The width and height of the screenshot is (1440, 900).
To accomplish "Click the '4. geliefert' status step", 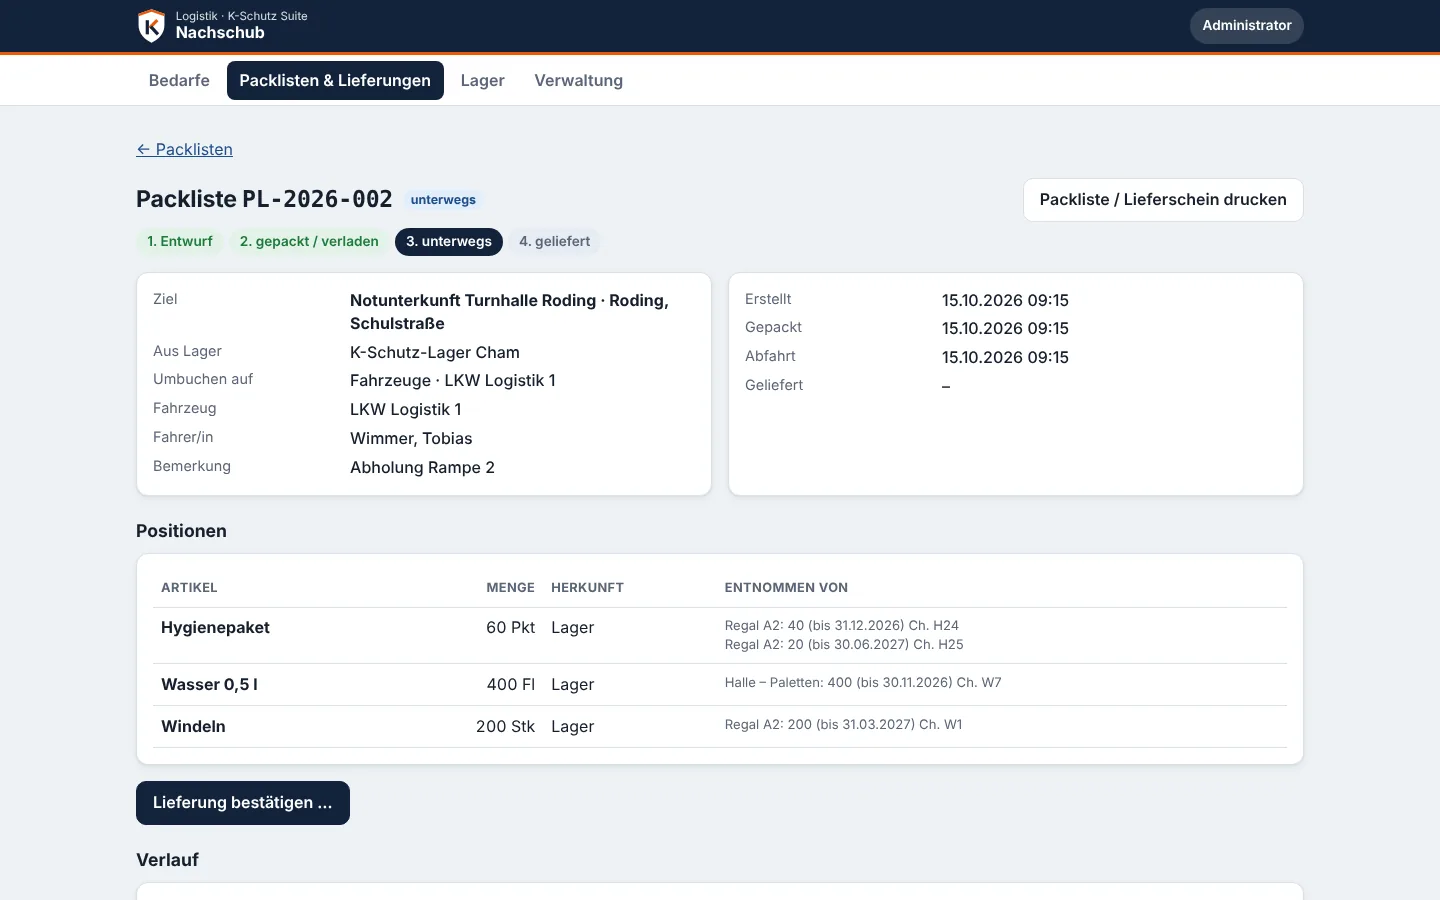I will click(x=554, y=242).
